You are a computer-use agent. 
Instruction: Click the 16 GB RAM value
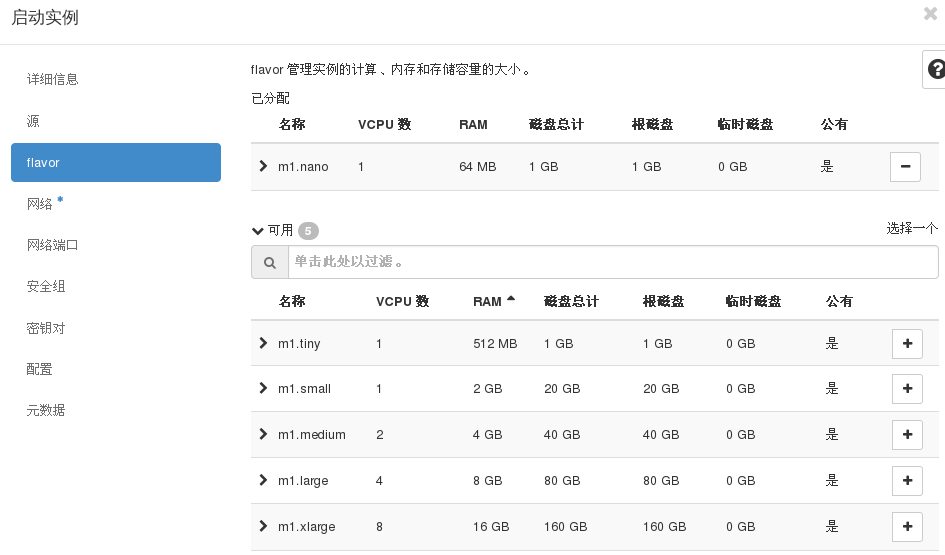click(491, 527)
